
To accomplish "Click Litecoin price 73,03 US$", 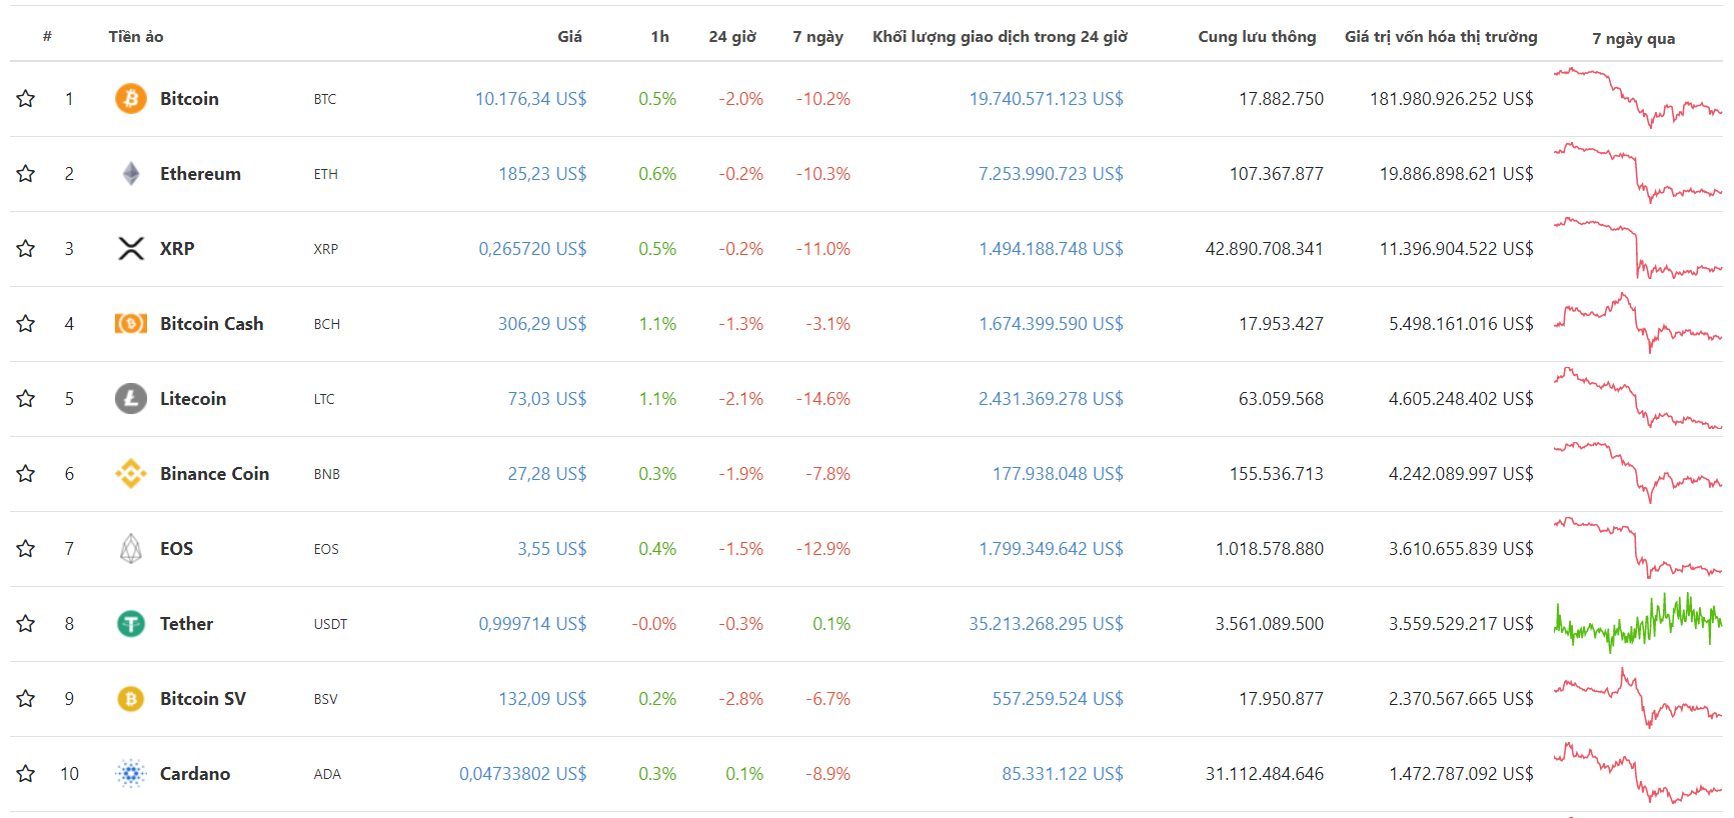I will tap(547, 398).
